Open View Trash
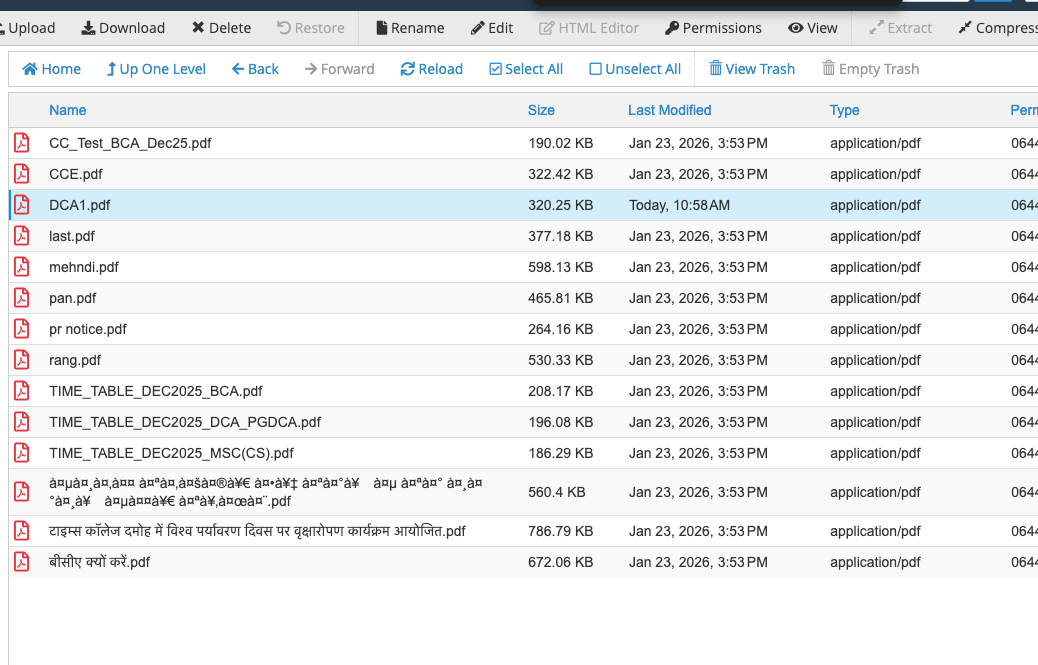Viewport: 1038px width, 665px height. (752, 69)
